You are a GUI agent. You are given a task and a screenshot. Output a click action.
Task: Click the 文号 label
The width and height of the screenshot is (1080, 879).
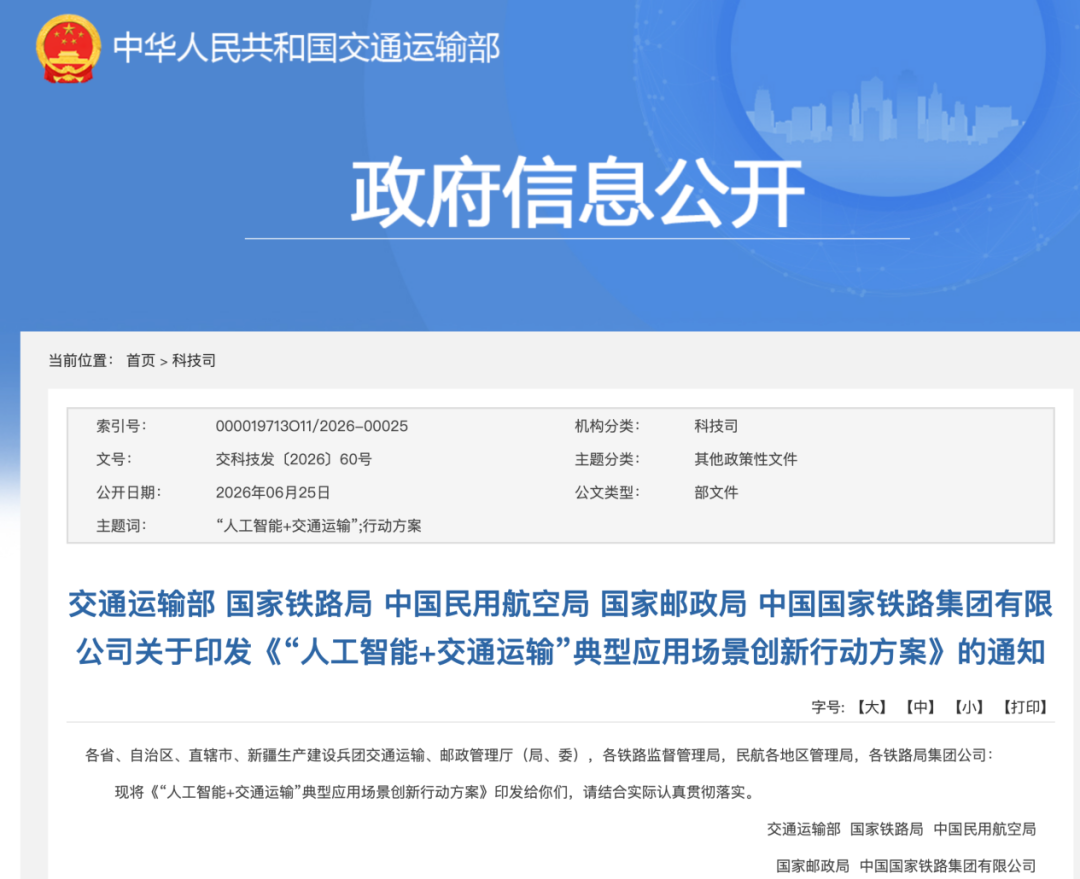tap(114, 459)
